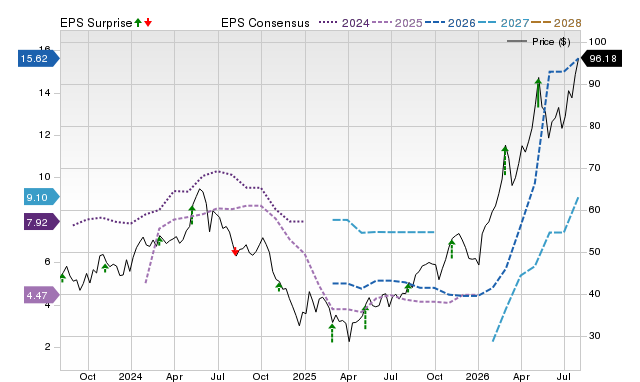Click the 2024 x-axis label

click(x=131, y=376)
